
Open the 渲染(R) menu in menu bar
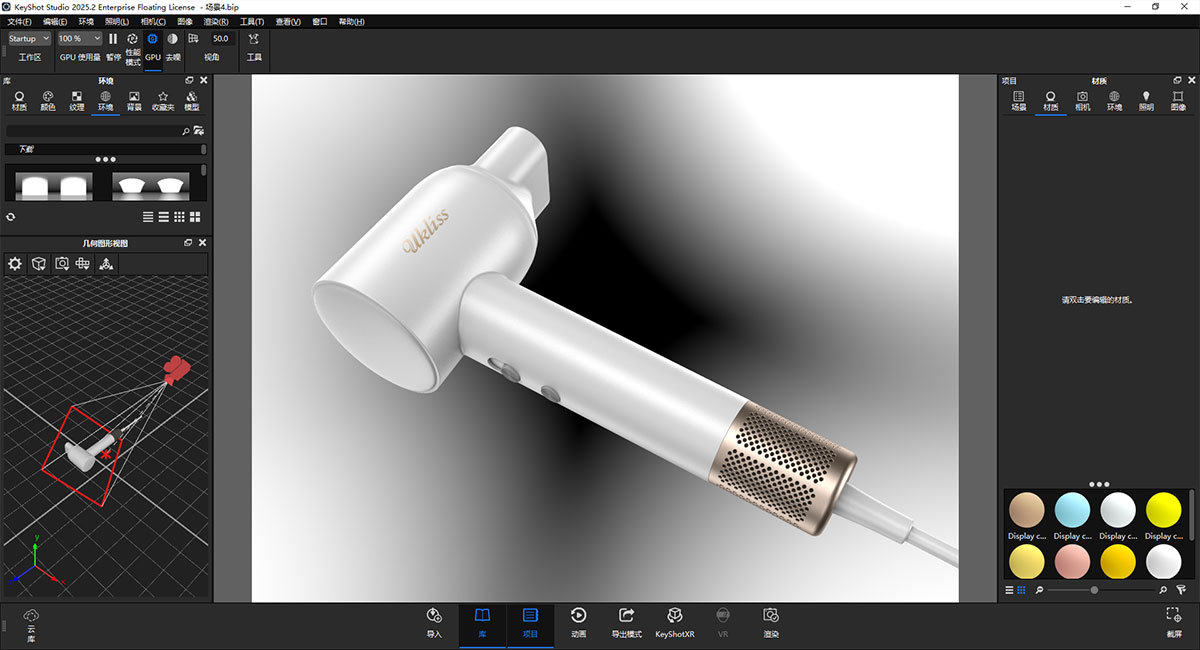[x=216, y=21]
